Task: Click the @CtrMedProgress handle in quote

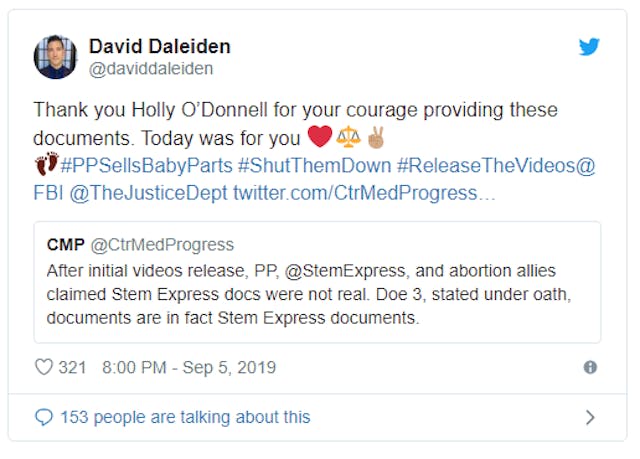Action: click(x=161, y=245)
